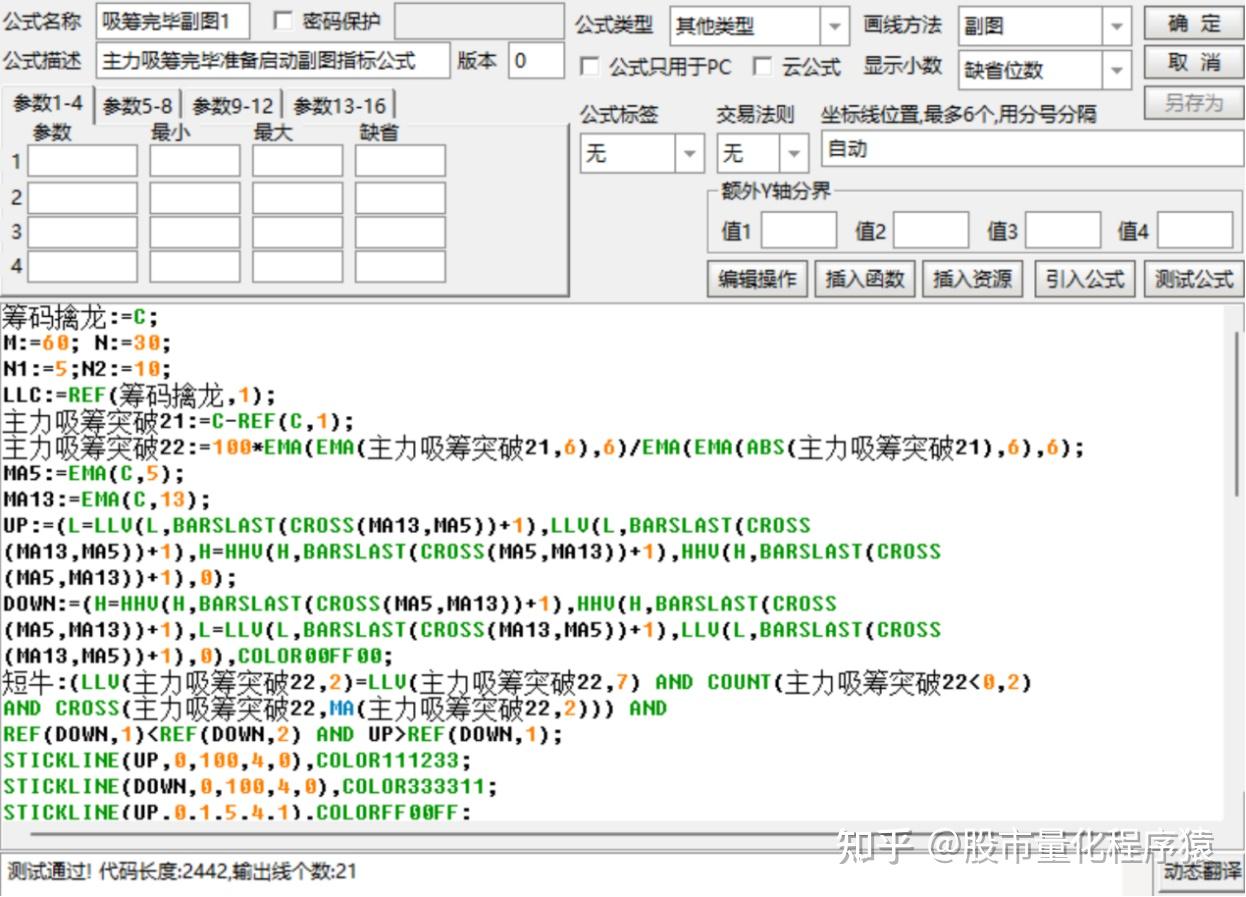The height and width of the screenshot is (897, 1246).
Task: Select the 版本 number field
Action: pos(536,61)
